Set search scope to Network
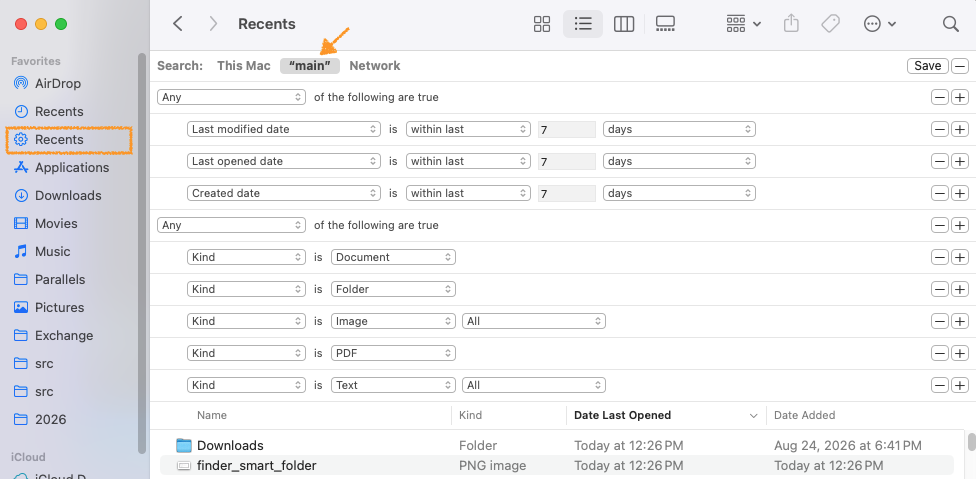 pos(375,65)
